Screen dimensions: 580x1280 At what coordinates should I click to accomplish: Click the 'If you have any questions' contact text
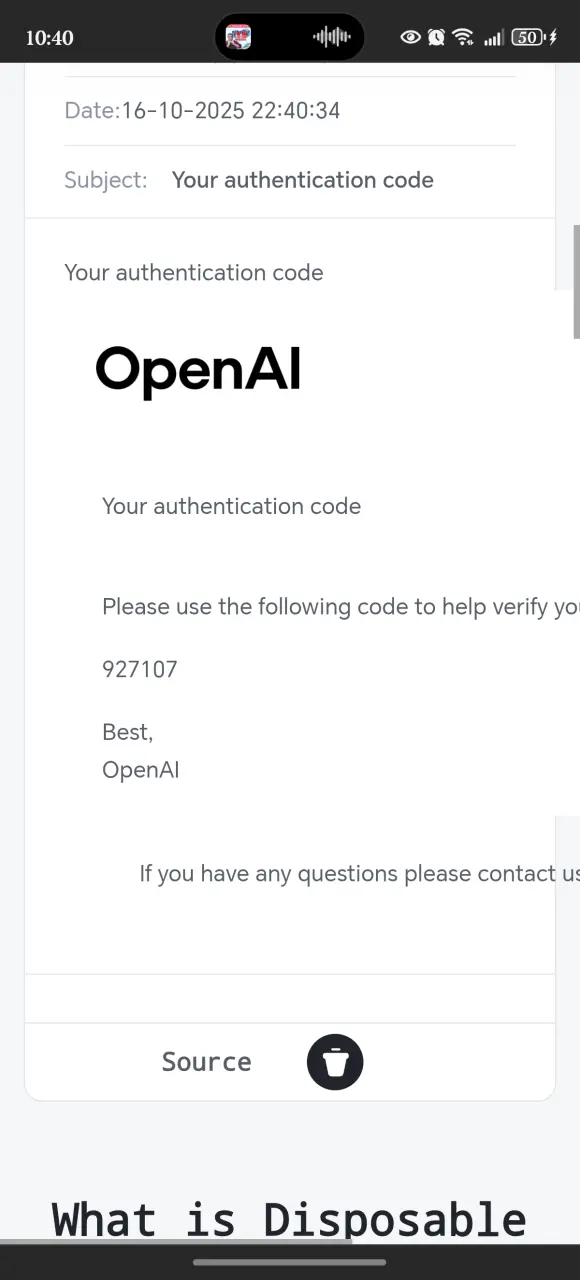[359, 874]
